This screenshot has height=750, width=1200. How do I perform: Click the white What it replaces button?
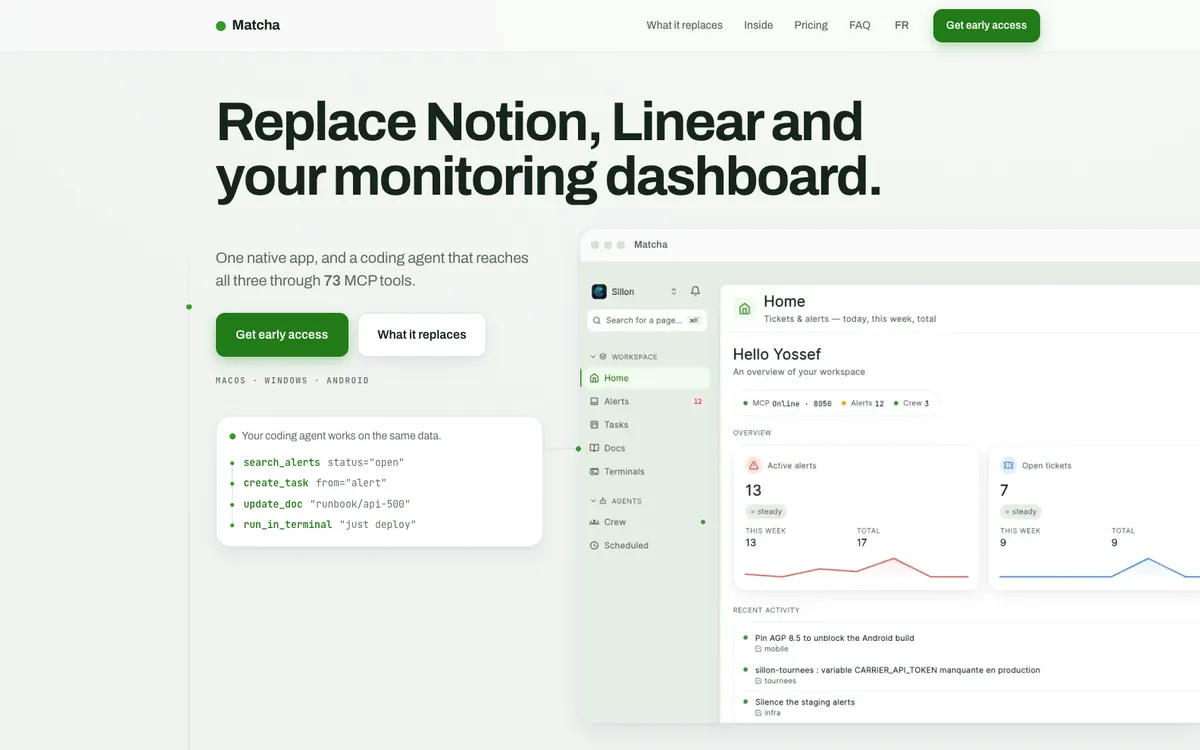pos(422,335)
